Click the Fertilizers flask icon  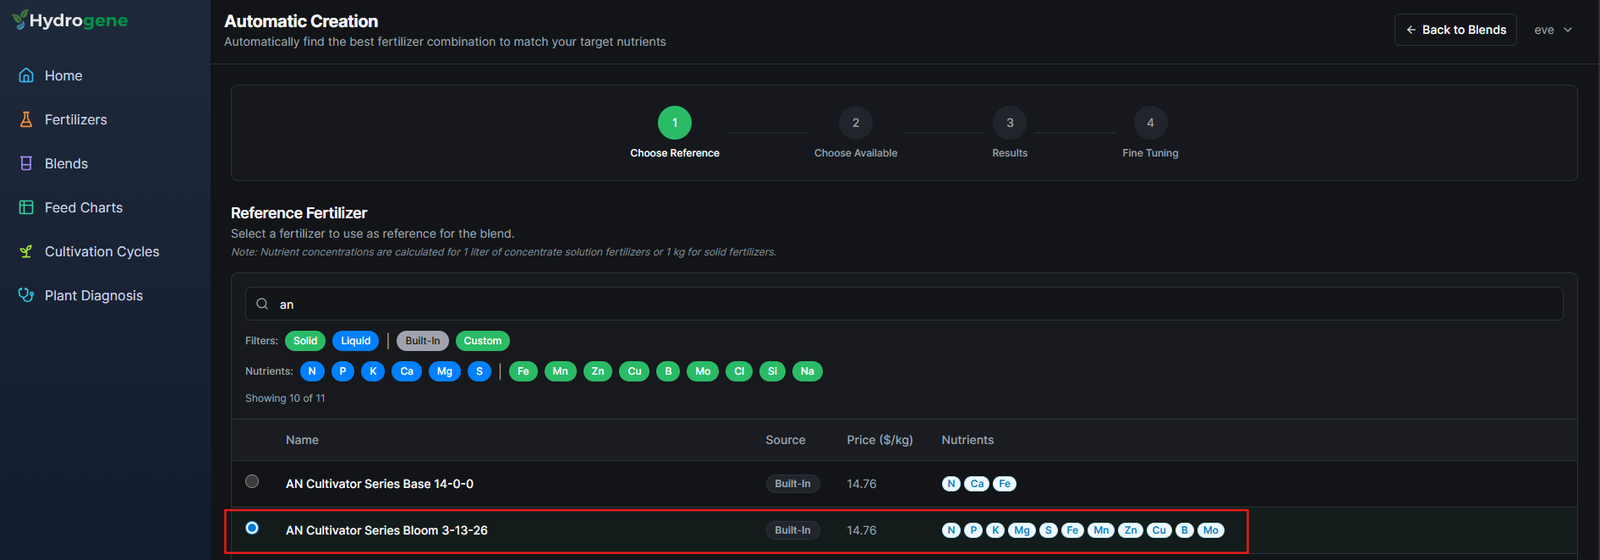point(26,119)
